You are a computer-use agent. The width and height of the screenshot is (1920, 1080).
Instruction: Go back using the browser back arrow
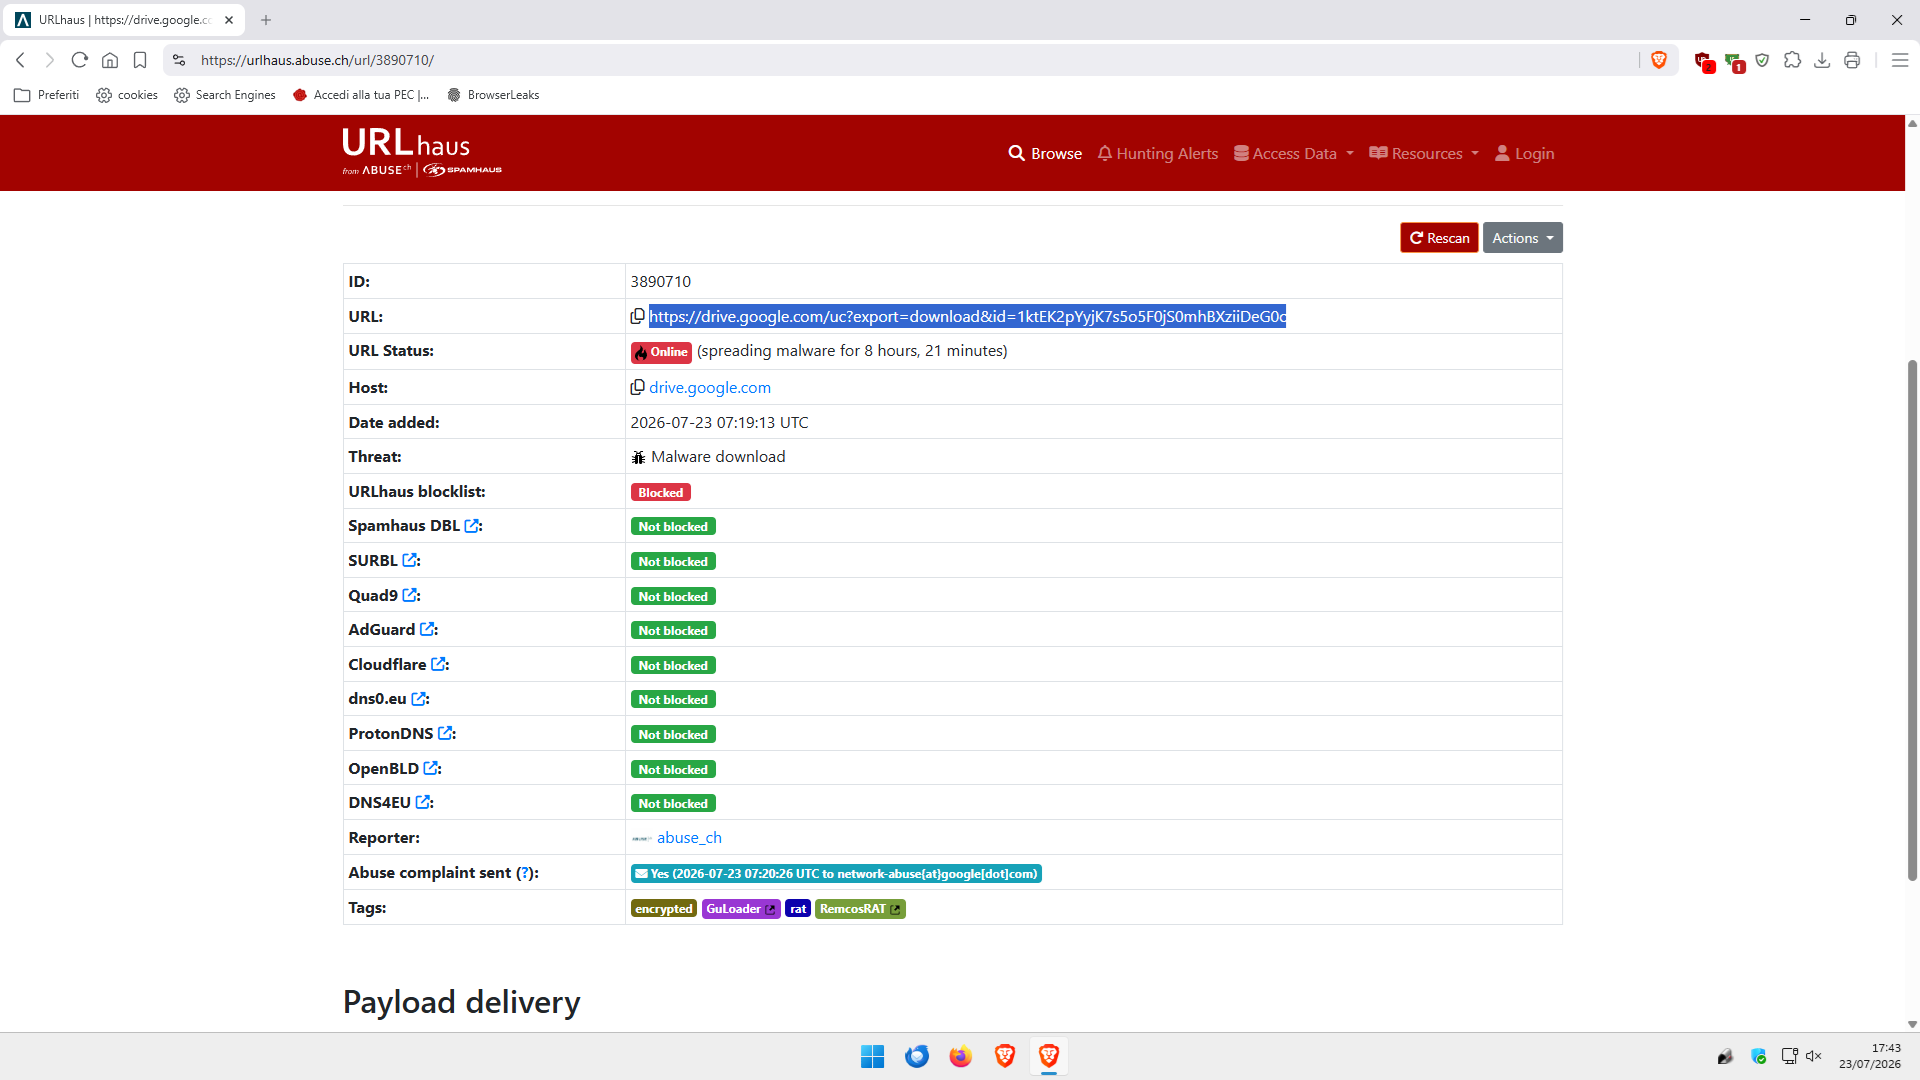coord(20,60)
